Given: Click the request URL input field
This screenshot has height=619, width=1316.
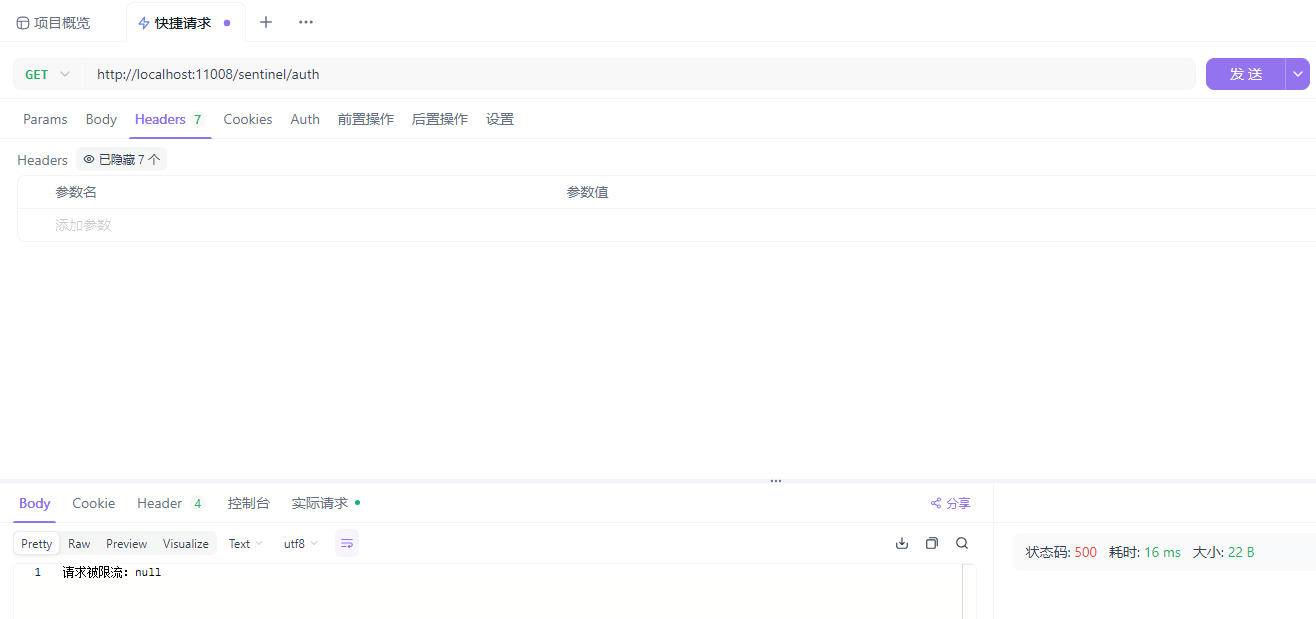Looking at the screenshot, I should pos(640,74).
